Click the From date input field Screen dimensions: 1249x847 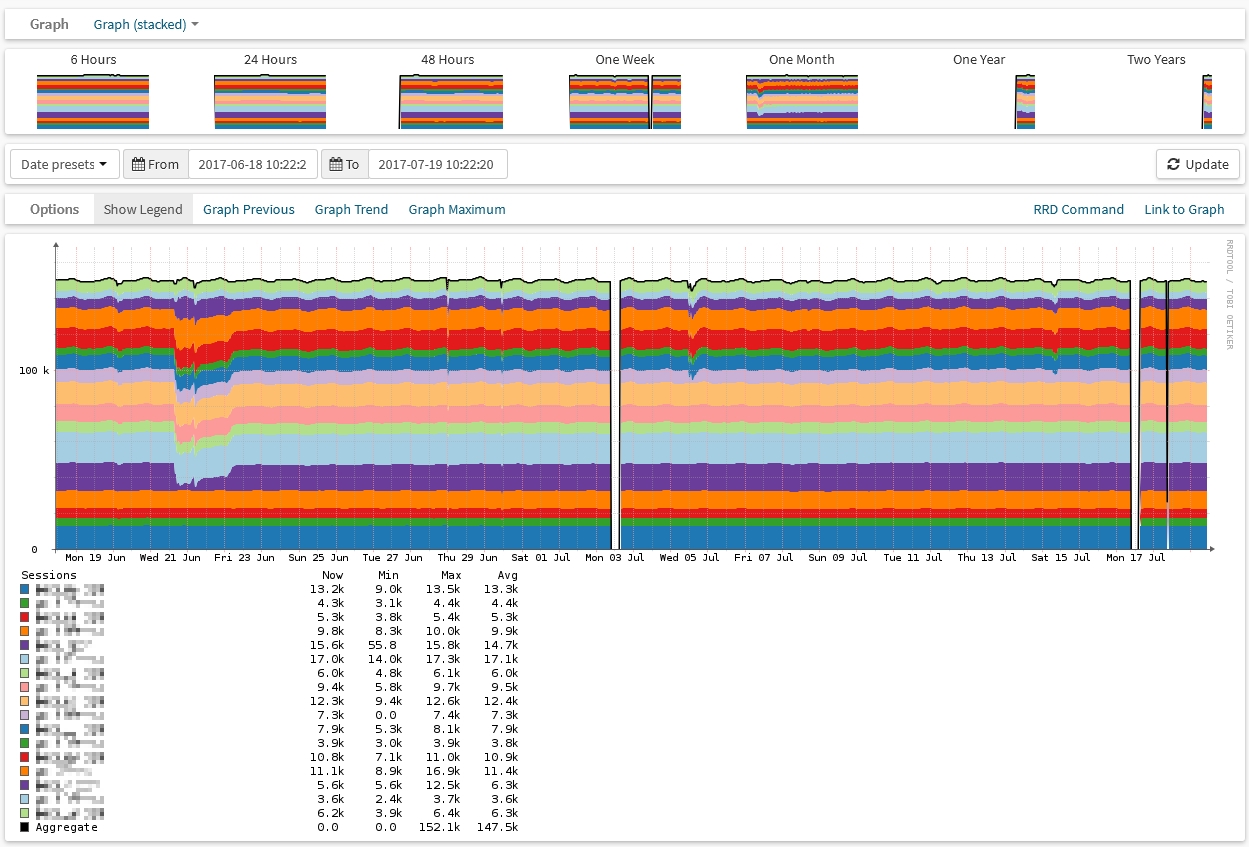click(x=253, y=164)
